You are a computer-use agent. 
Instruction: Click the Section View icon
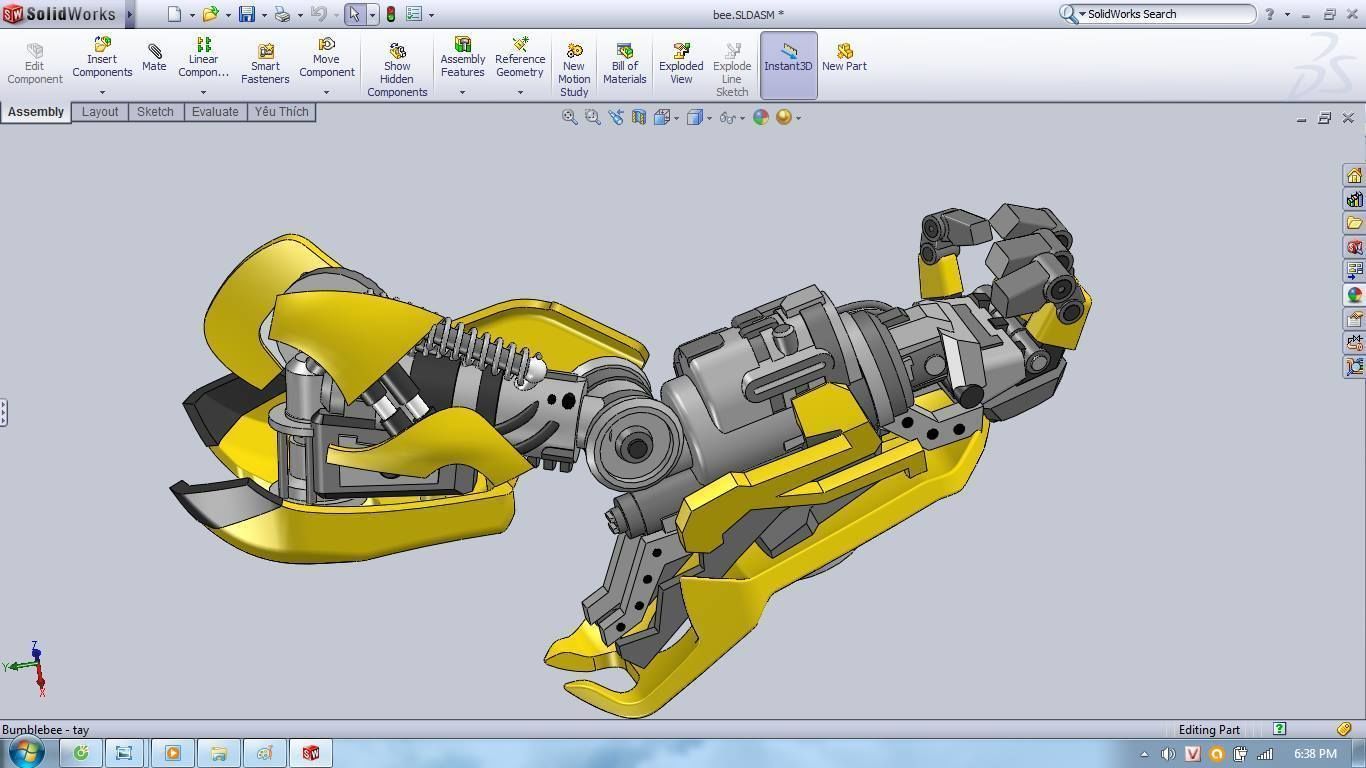pos(638,117)
